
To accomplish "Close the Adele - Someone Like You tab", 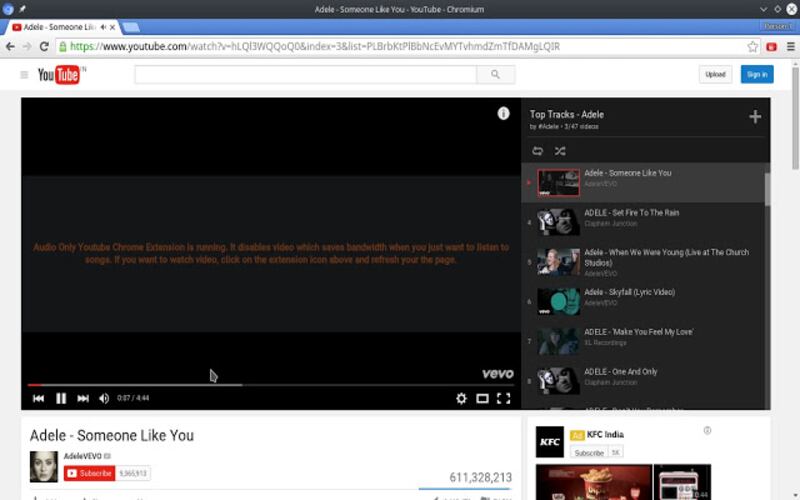I will [112, 27].
